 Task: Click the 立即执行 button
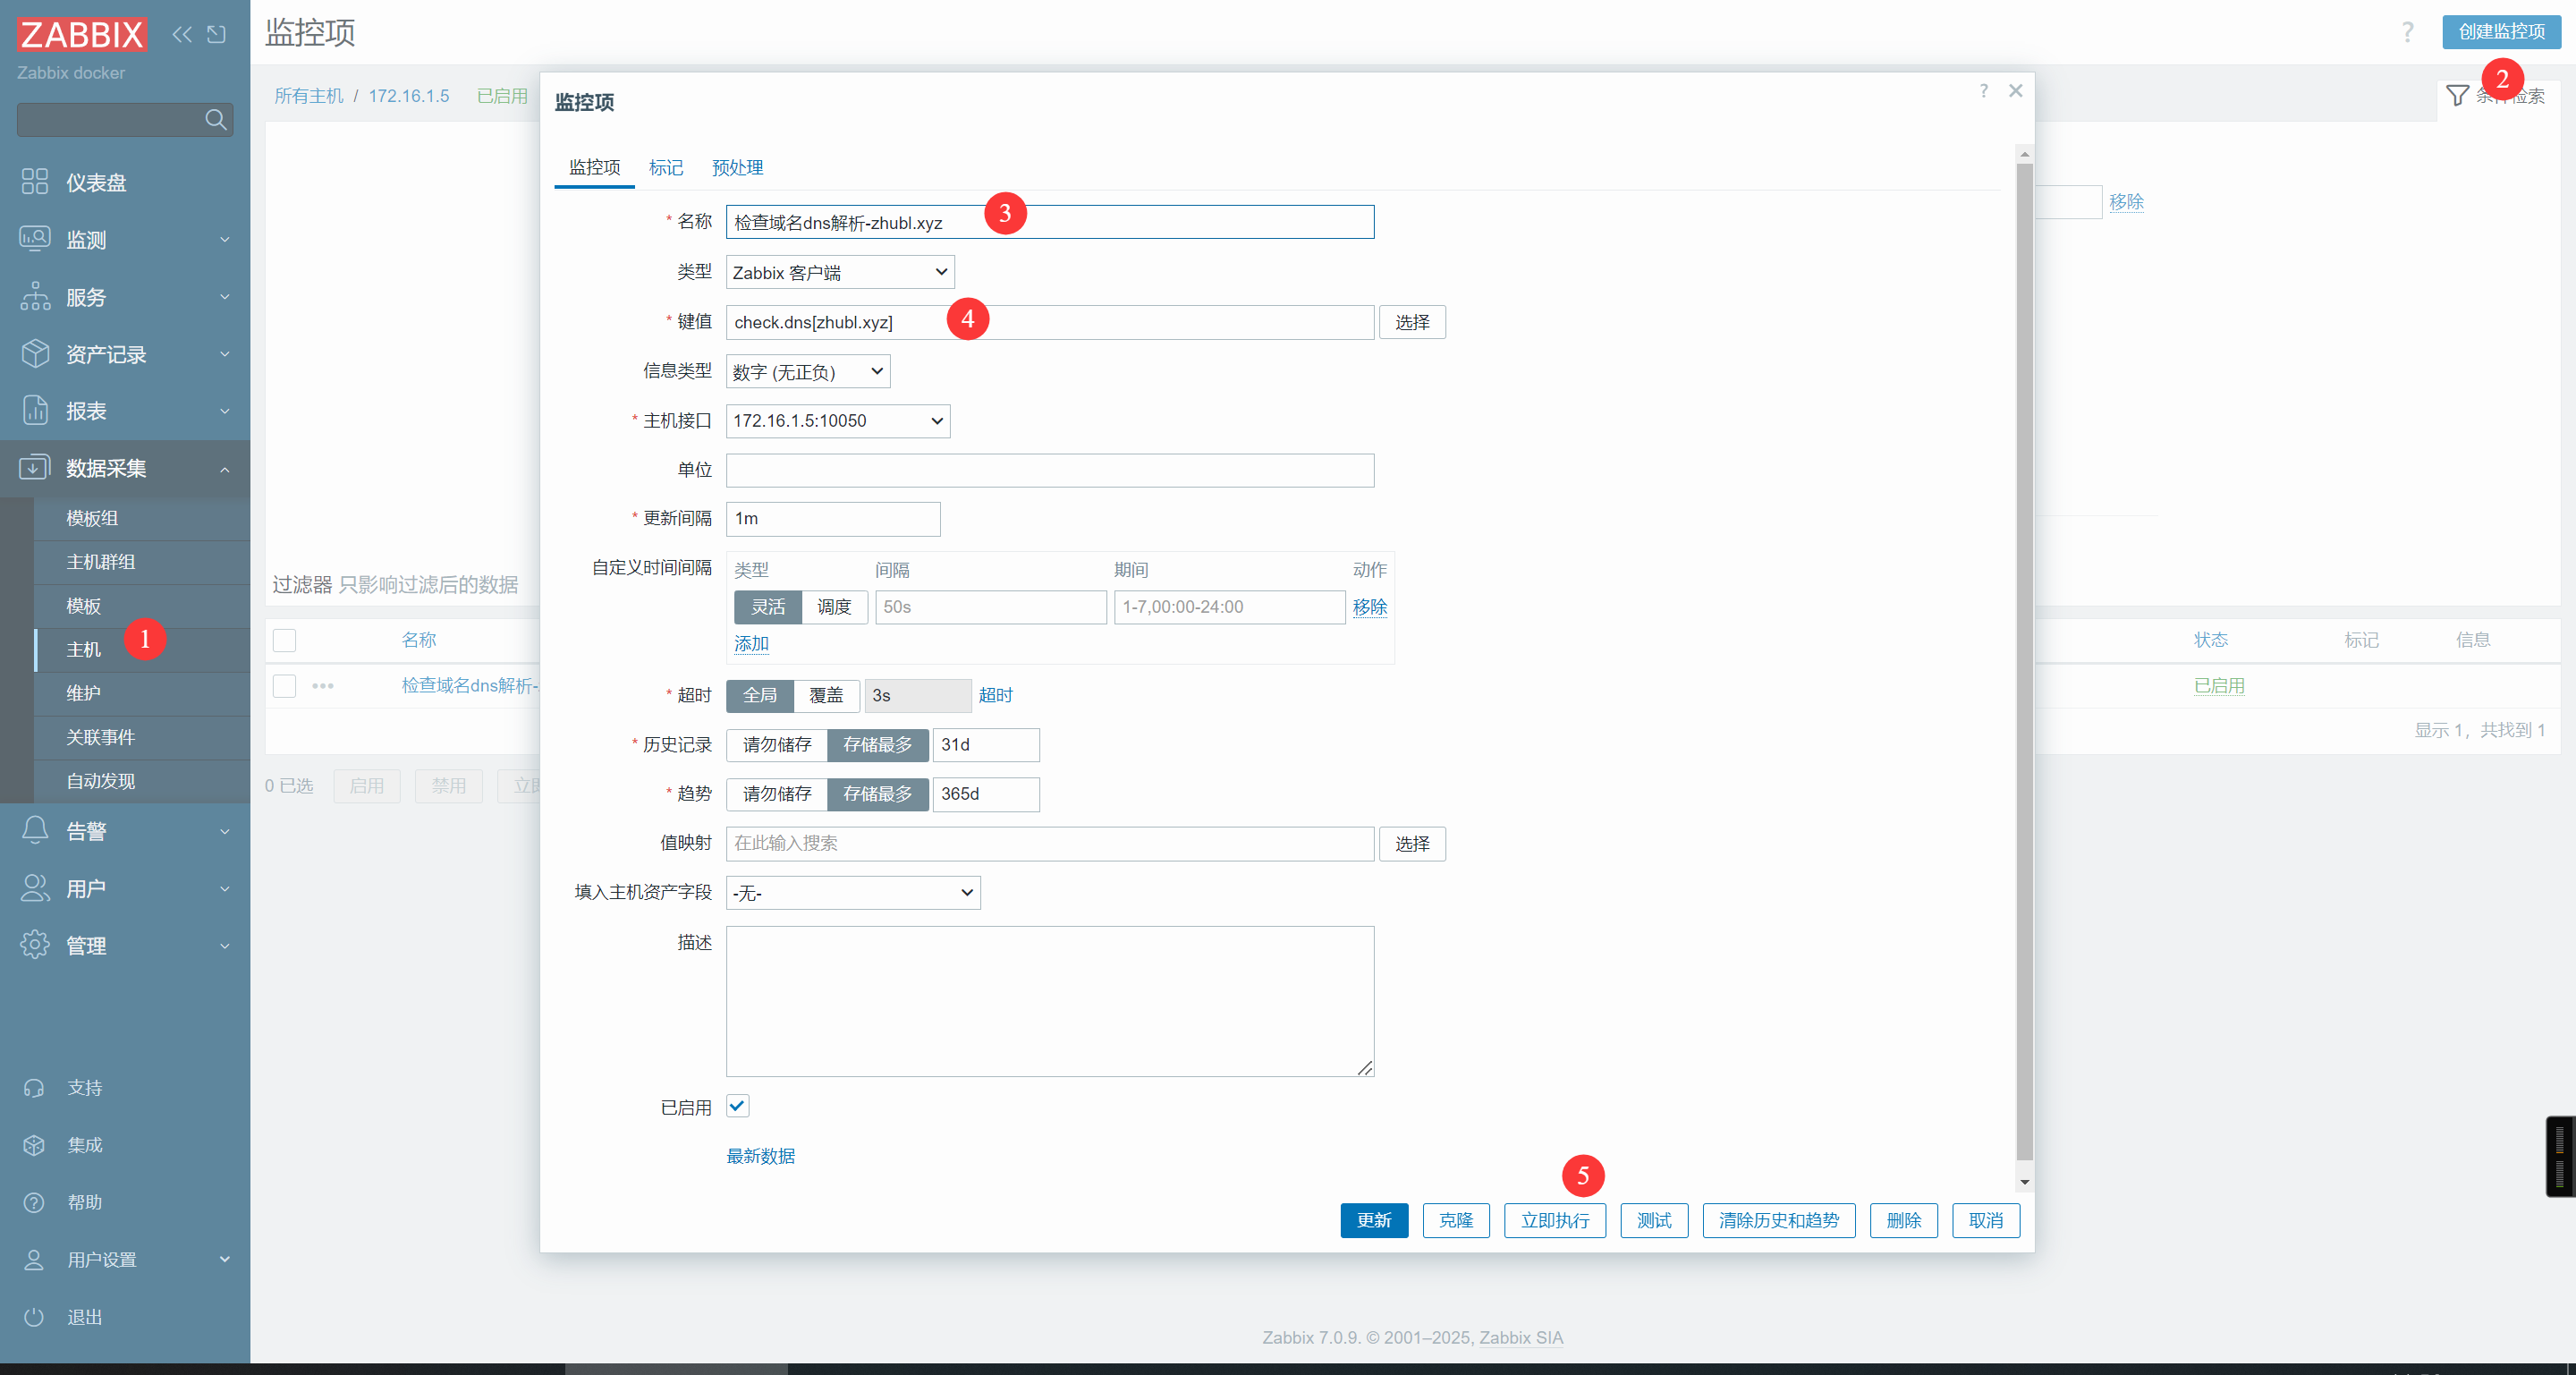pos(1555,1220)
